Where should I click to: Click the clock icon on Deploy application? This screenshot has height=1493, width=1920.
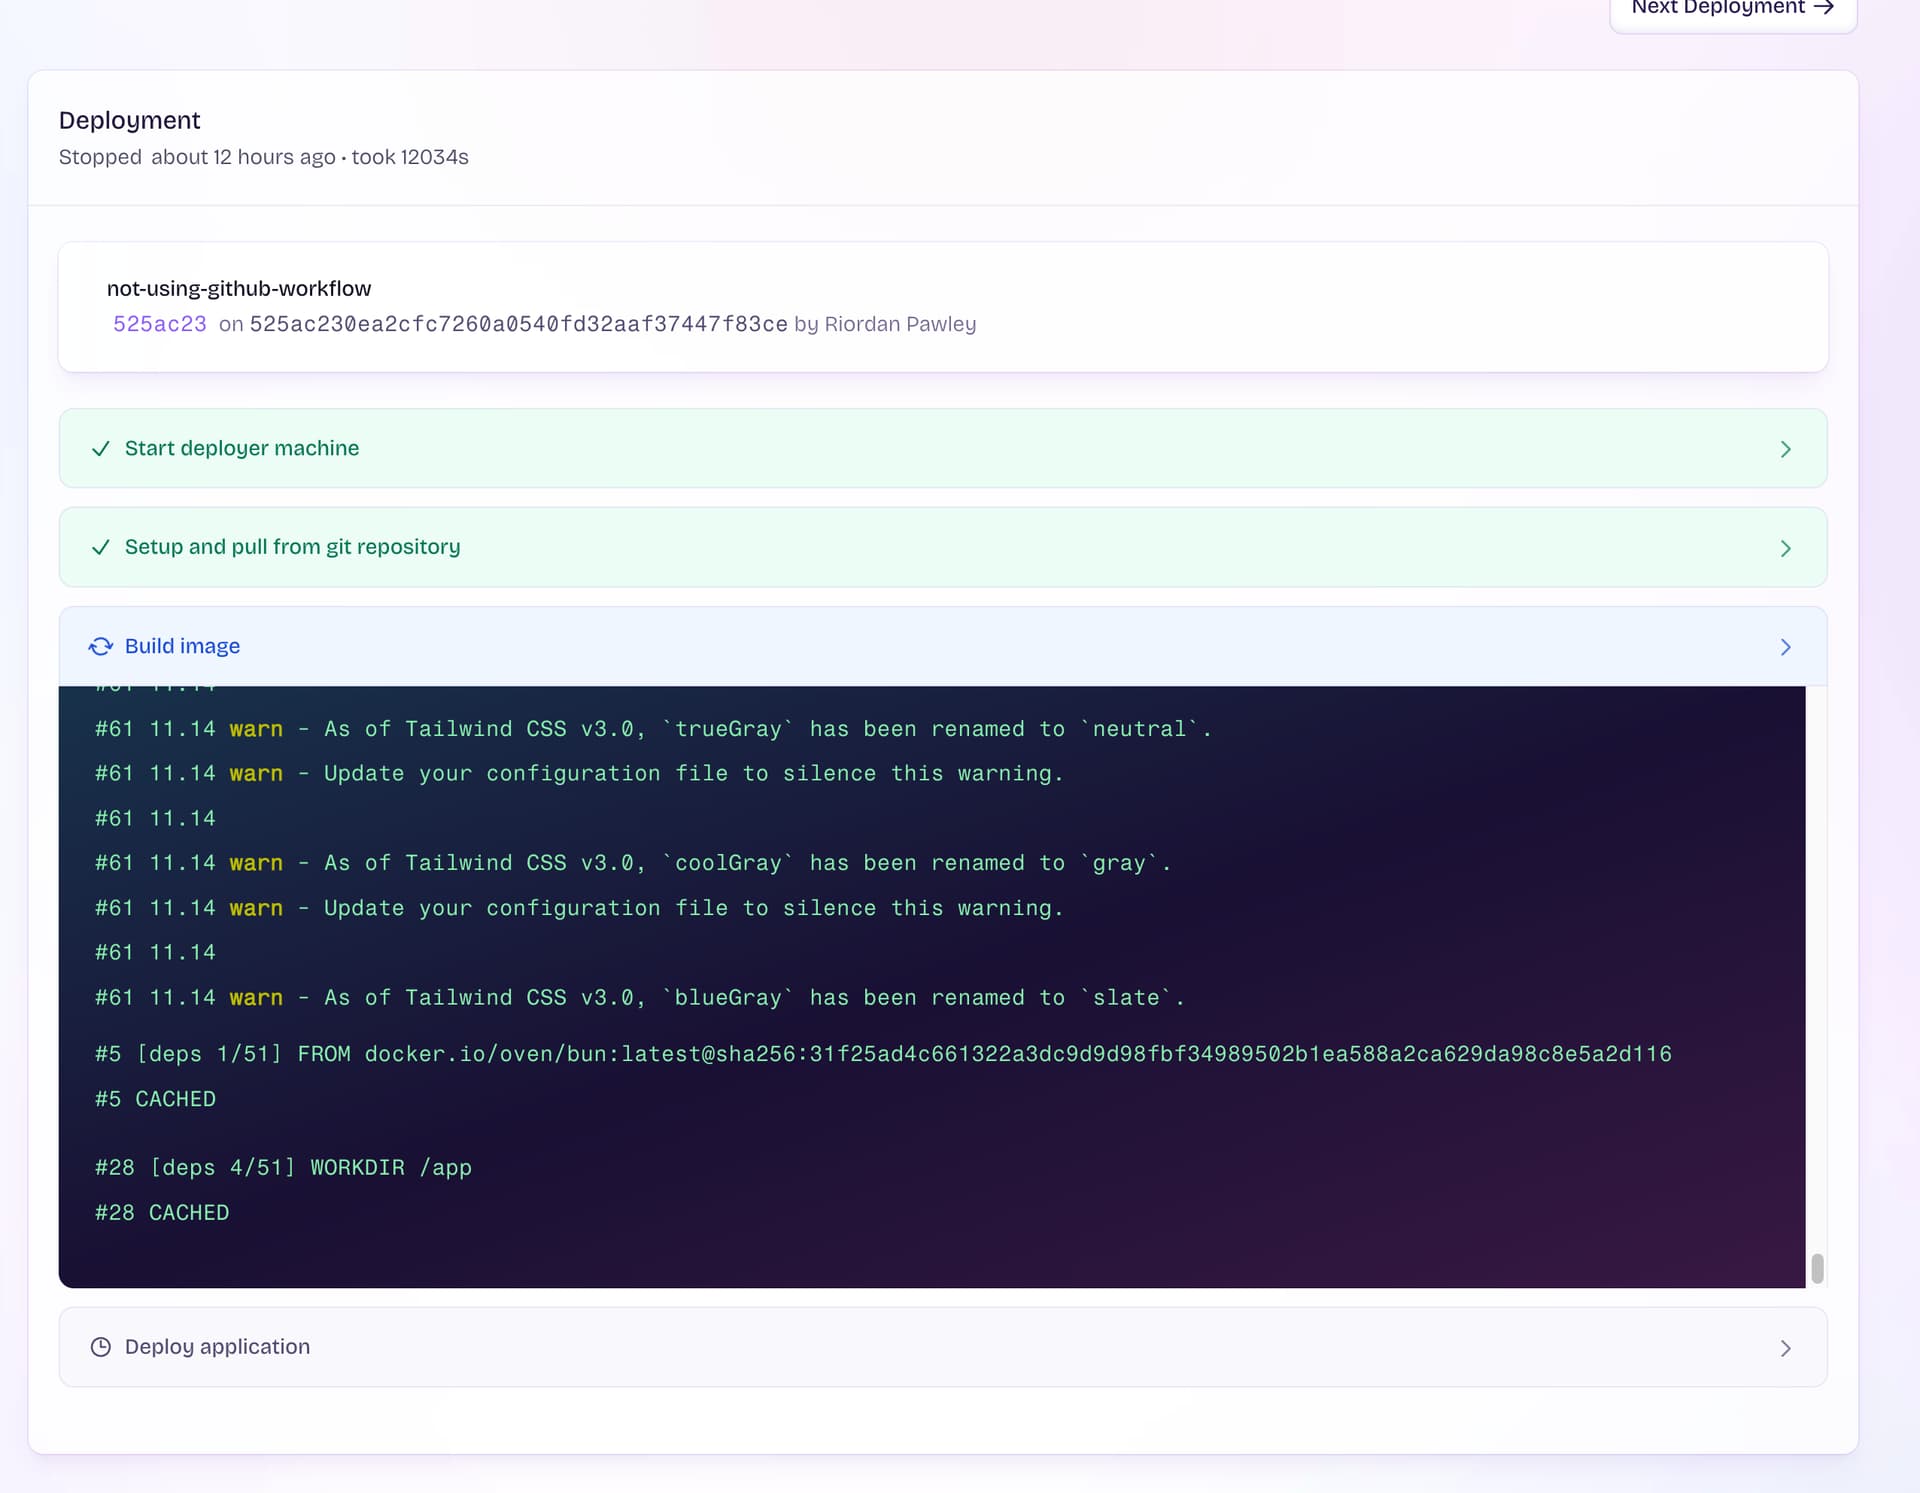(101, 1347)
